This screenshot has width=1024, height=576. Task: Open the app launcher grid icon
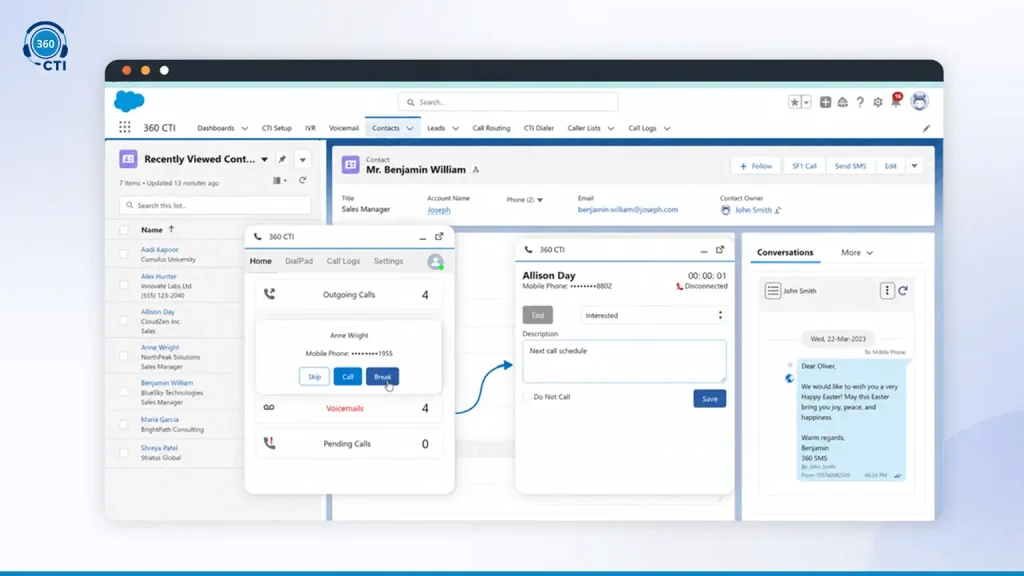[x=125, y=127]
